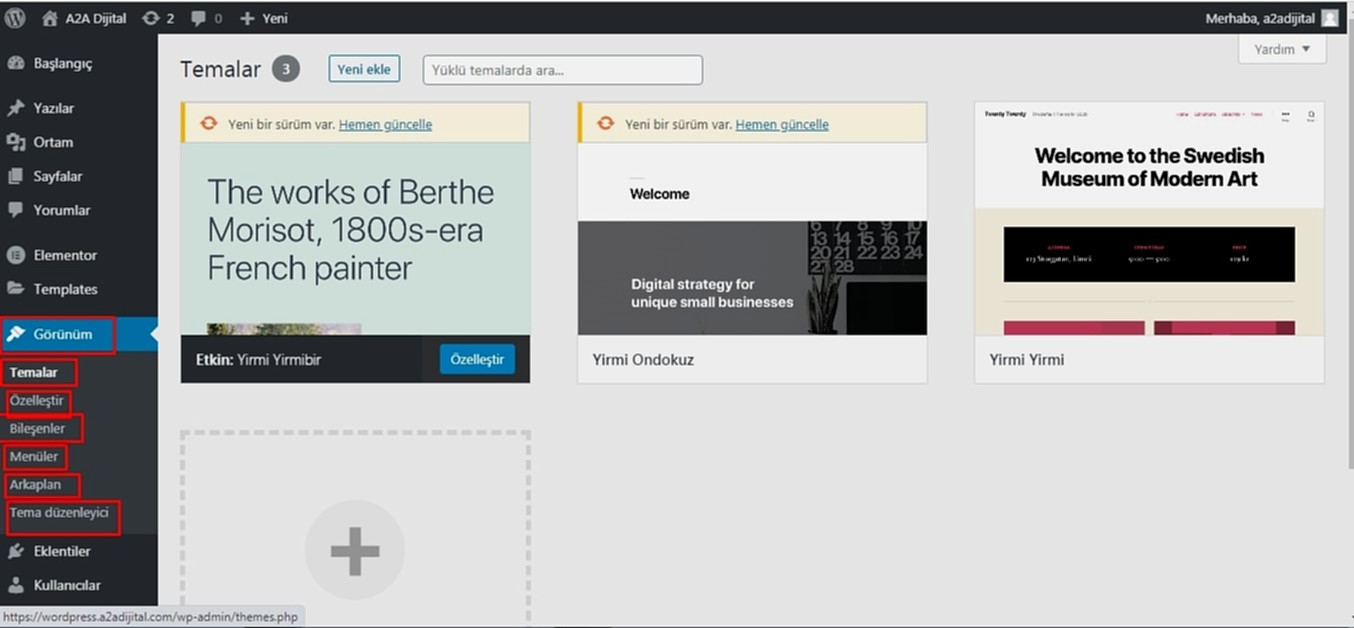Click the Ortam media icon
The width and height of the screenshot is (1354, 628).
(x=16, y=142)
